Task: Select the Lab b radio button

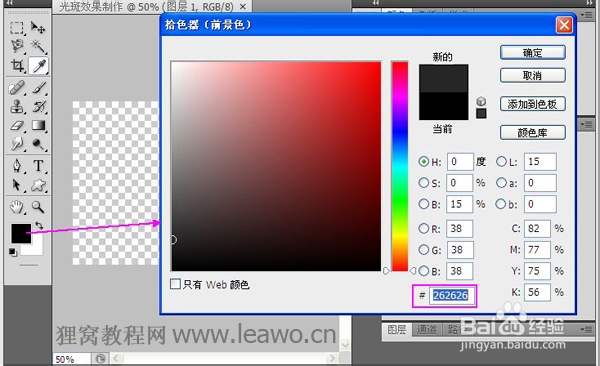Action: click(501, 204)
